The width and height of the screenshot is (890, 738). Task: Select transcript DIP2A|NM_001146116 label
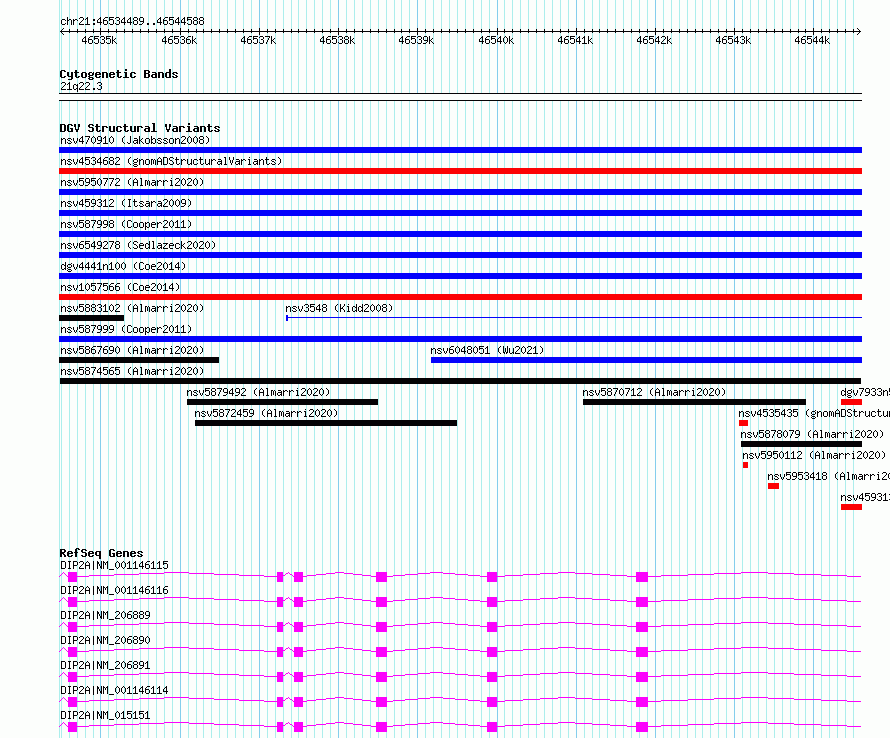click(114, 590)
